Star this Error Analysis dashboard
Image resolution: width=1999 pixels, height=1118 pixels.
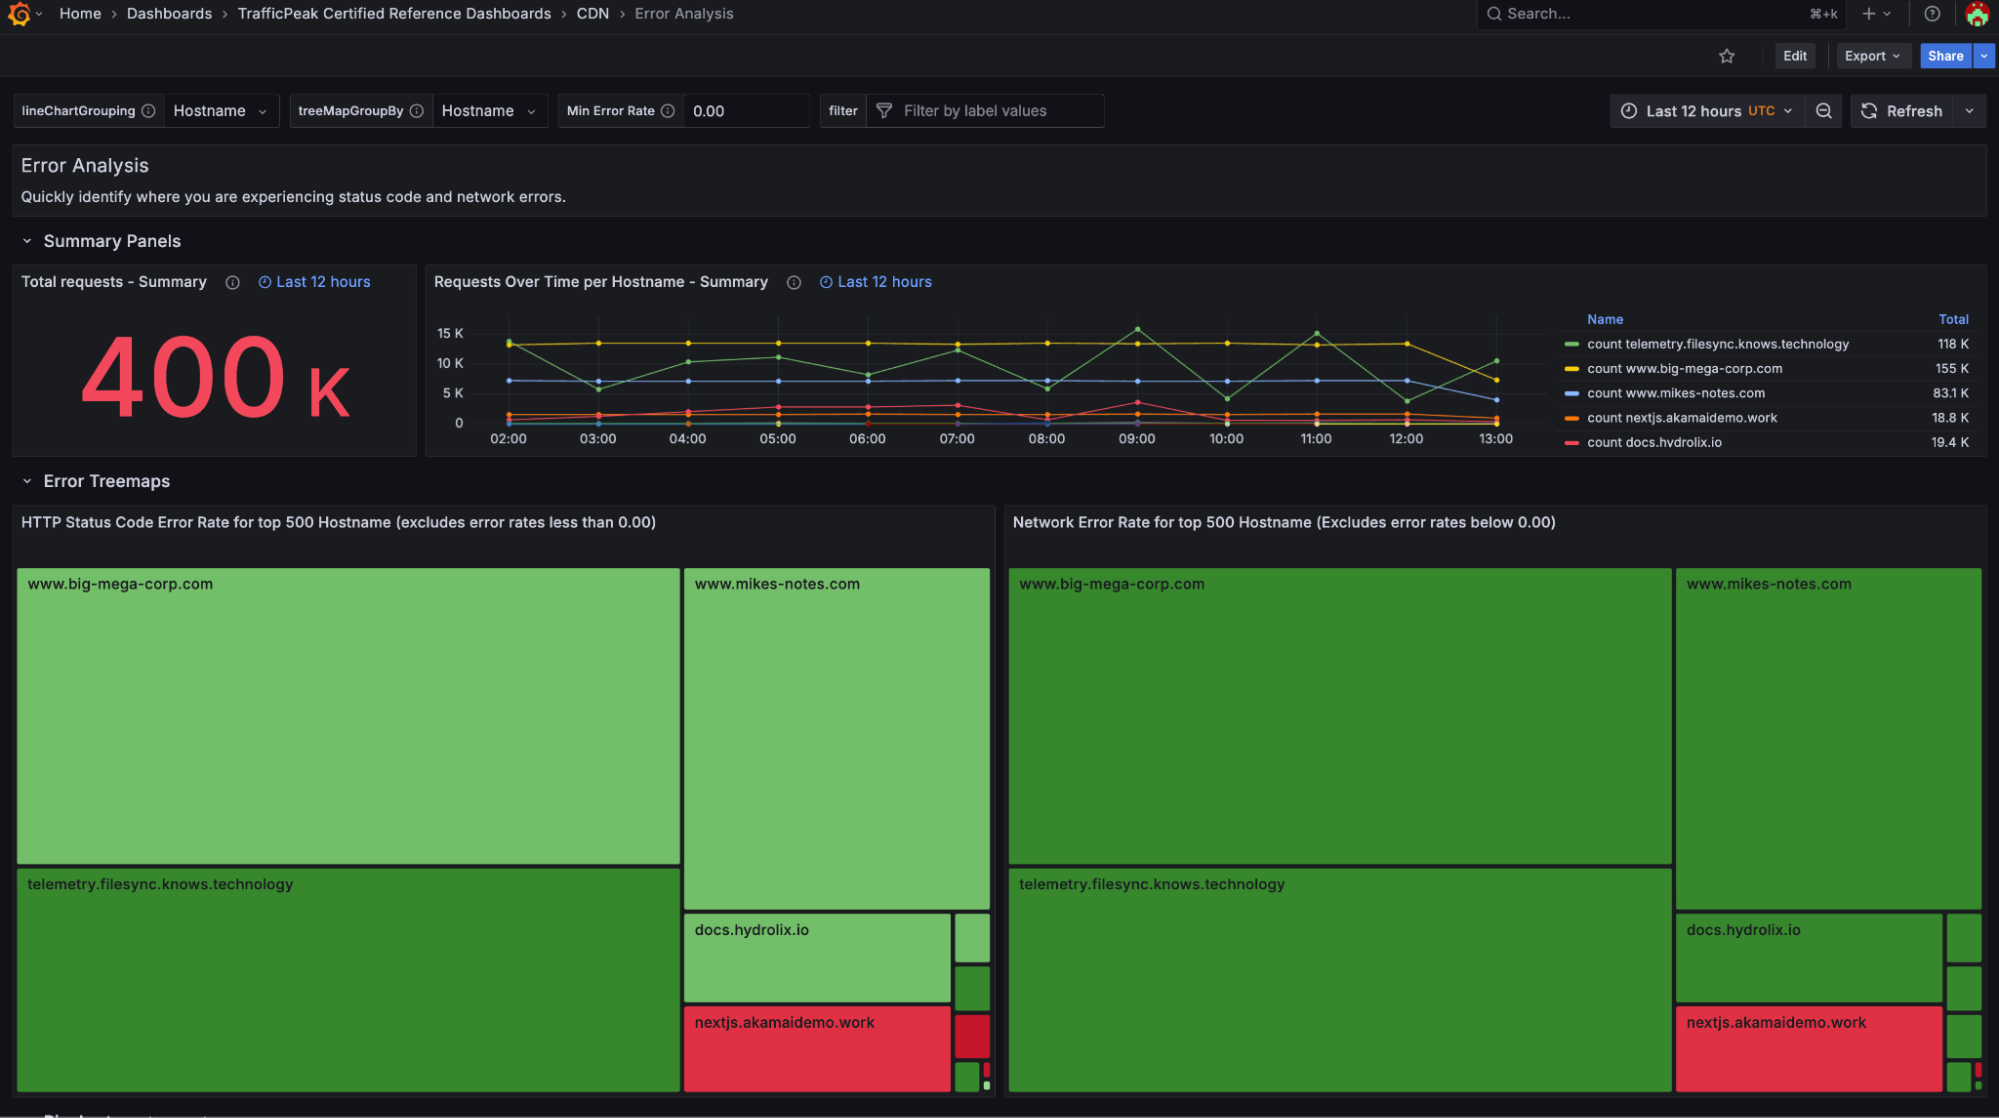[x=1727, y=56]
